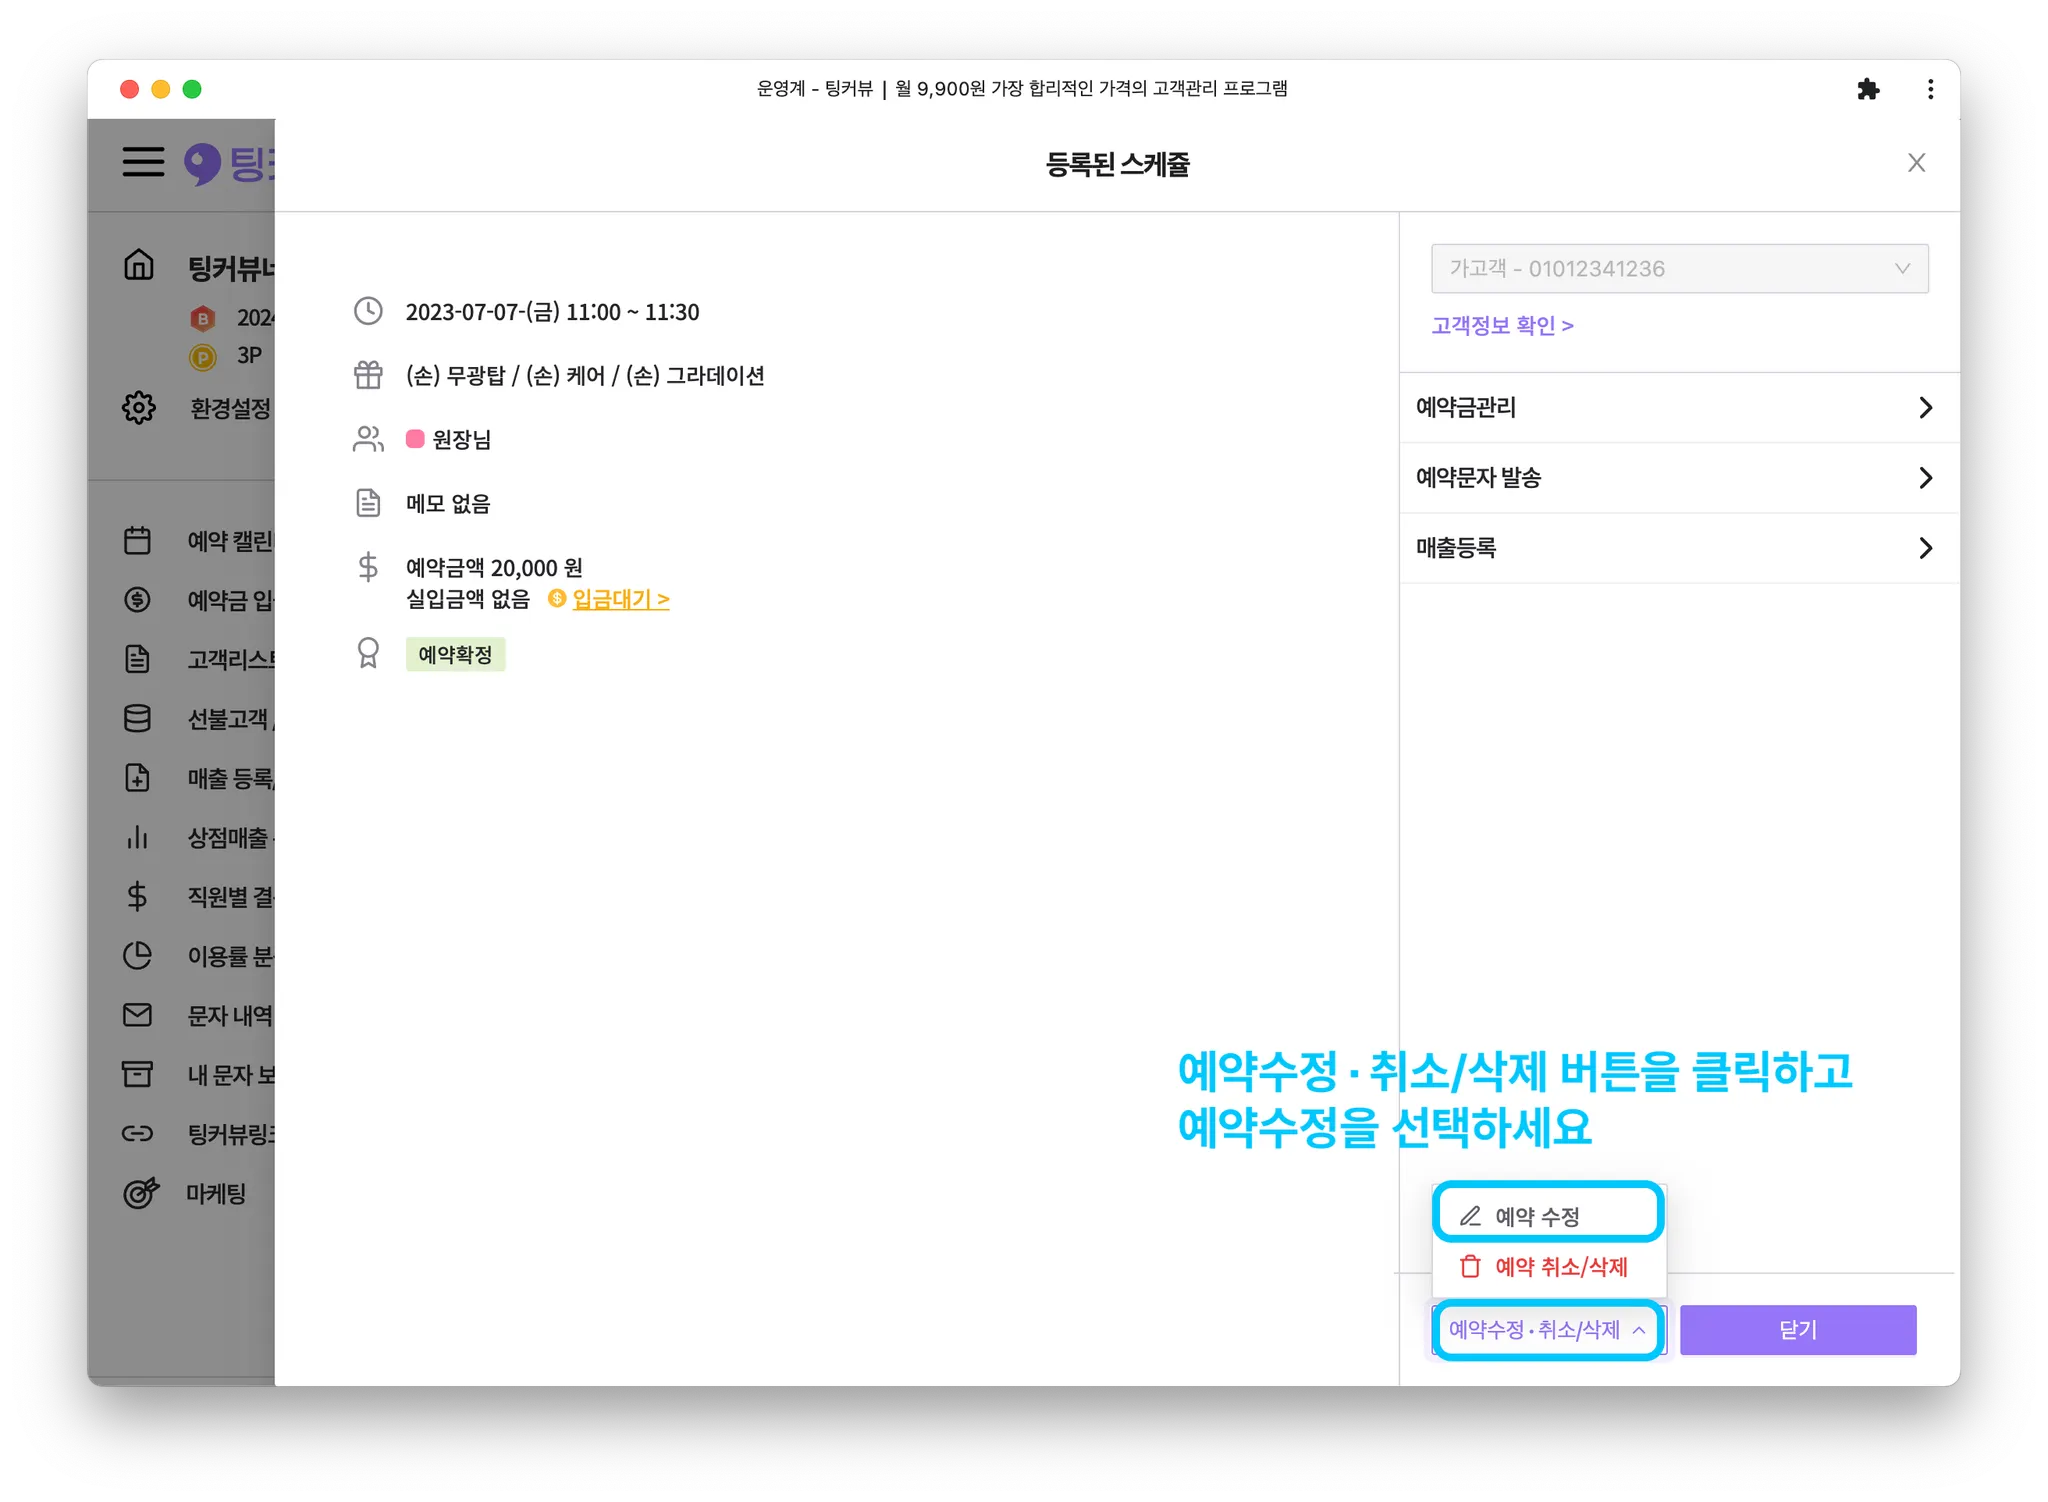Open the 고객정보 확인 link
The image size is (2048, 1502).
coord(1502,326)
